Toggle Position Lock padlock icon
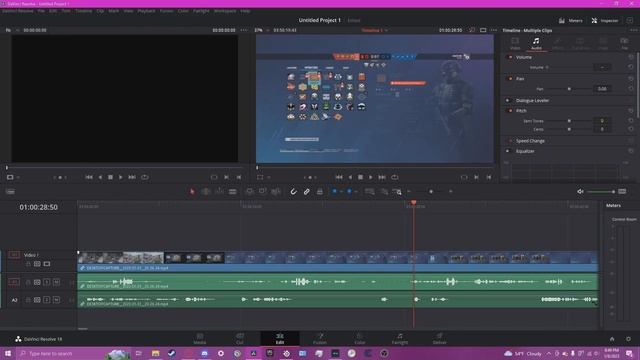 (x=320, y=191)
